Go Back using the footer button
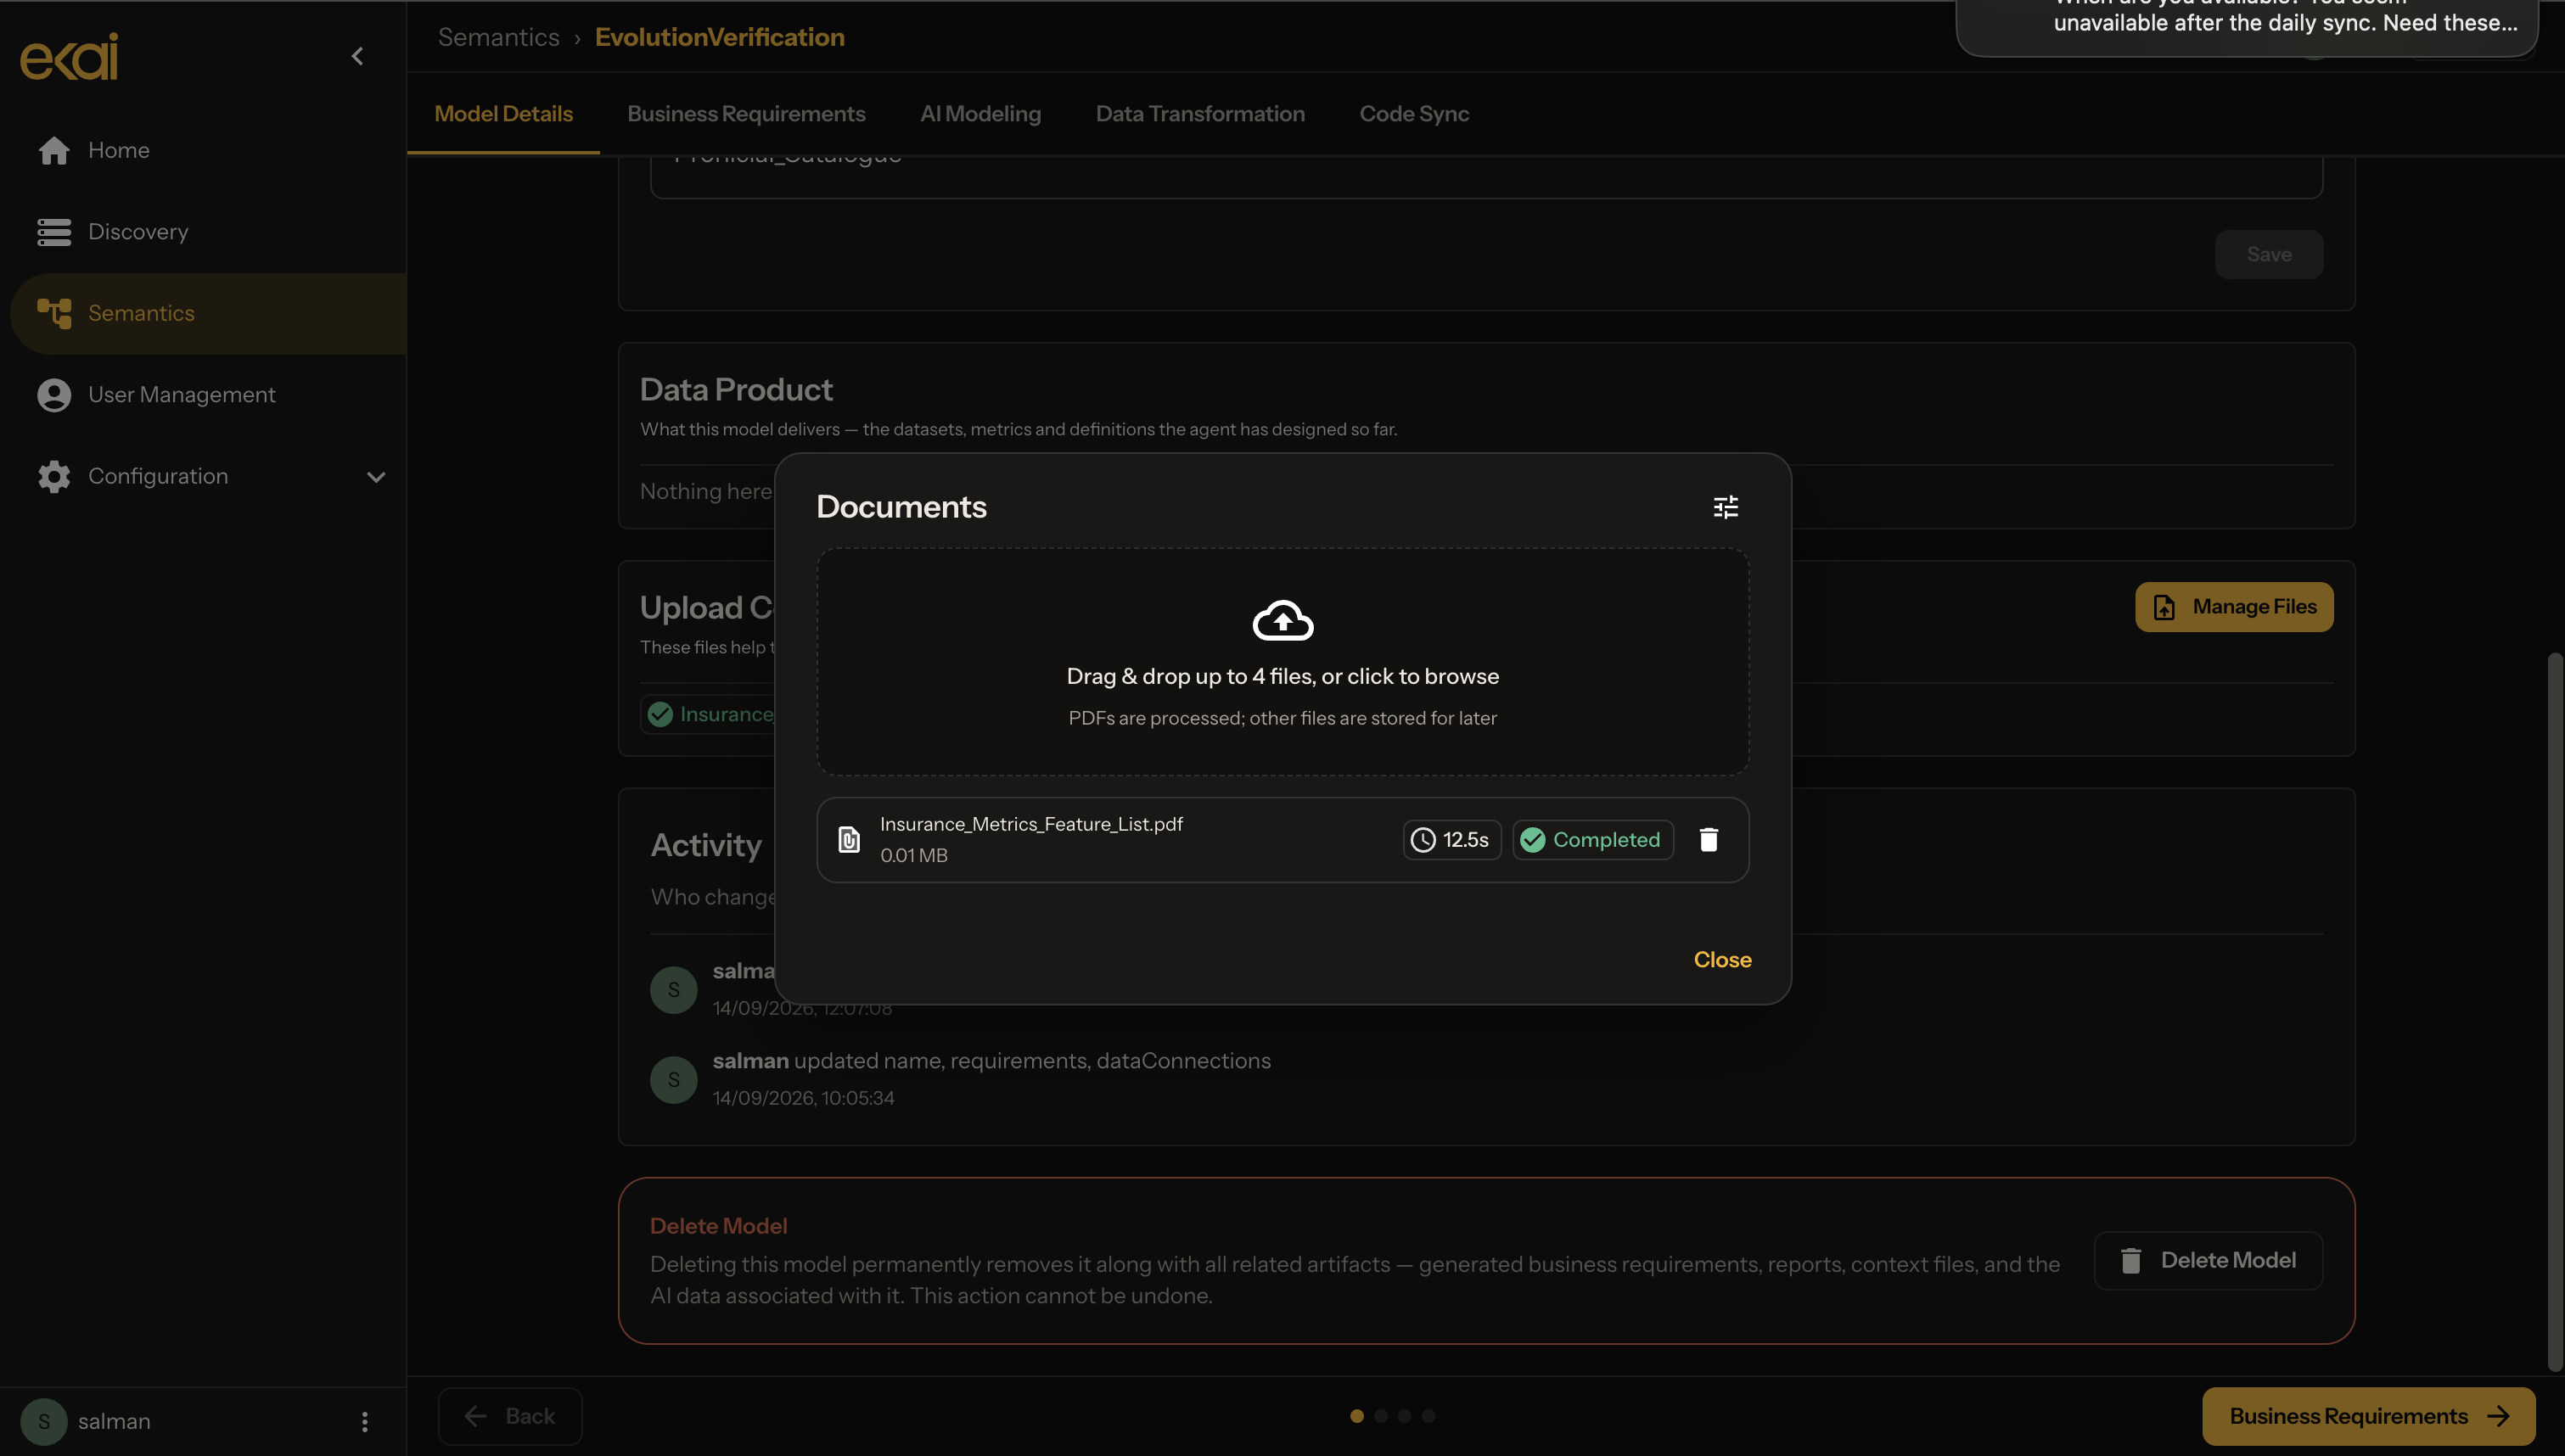Viewport: 2565px width, 1456px height. click(x=510, y=1416)
